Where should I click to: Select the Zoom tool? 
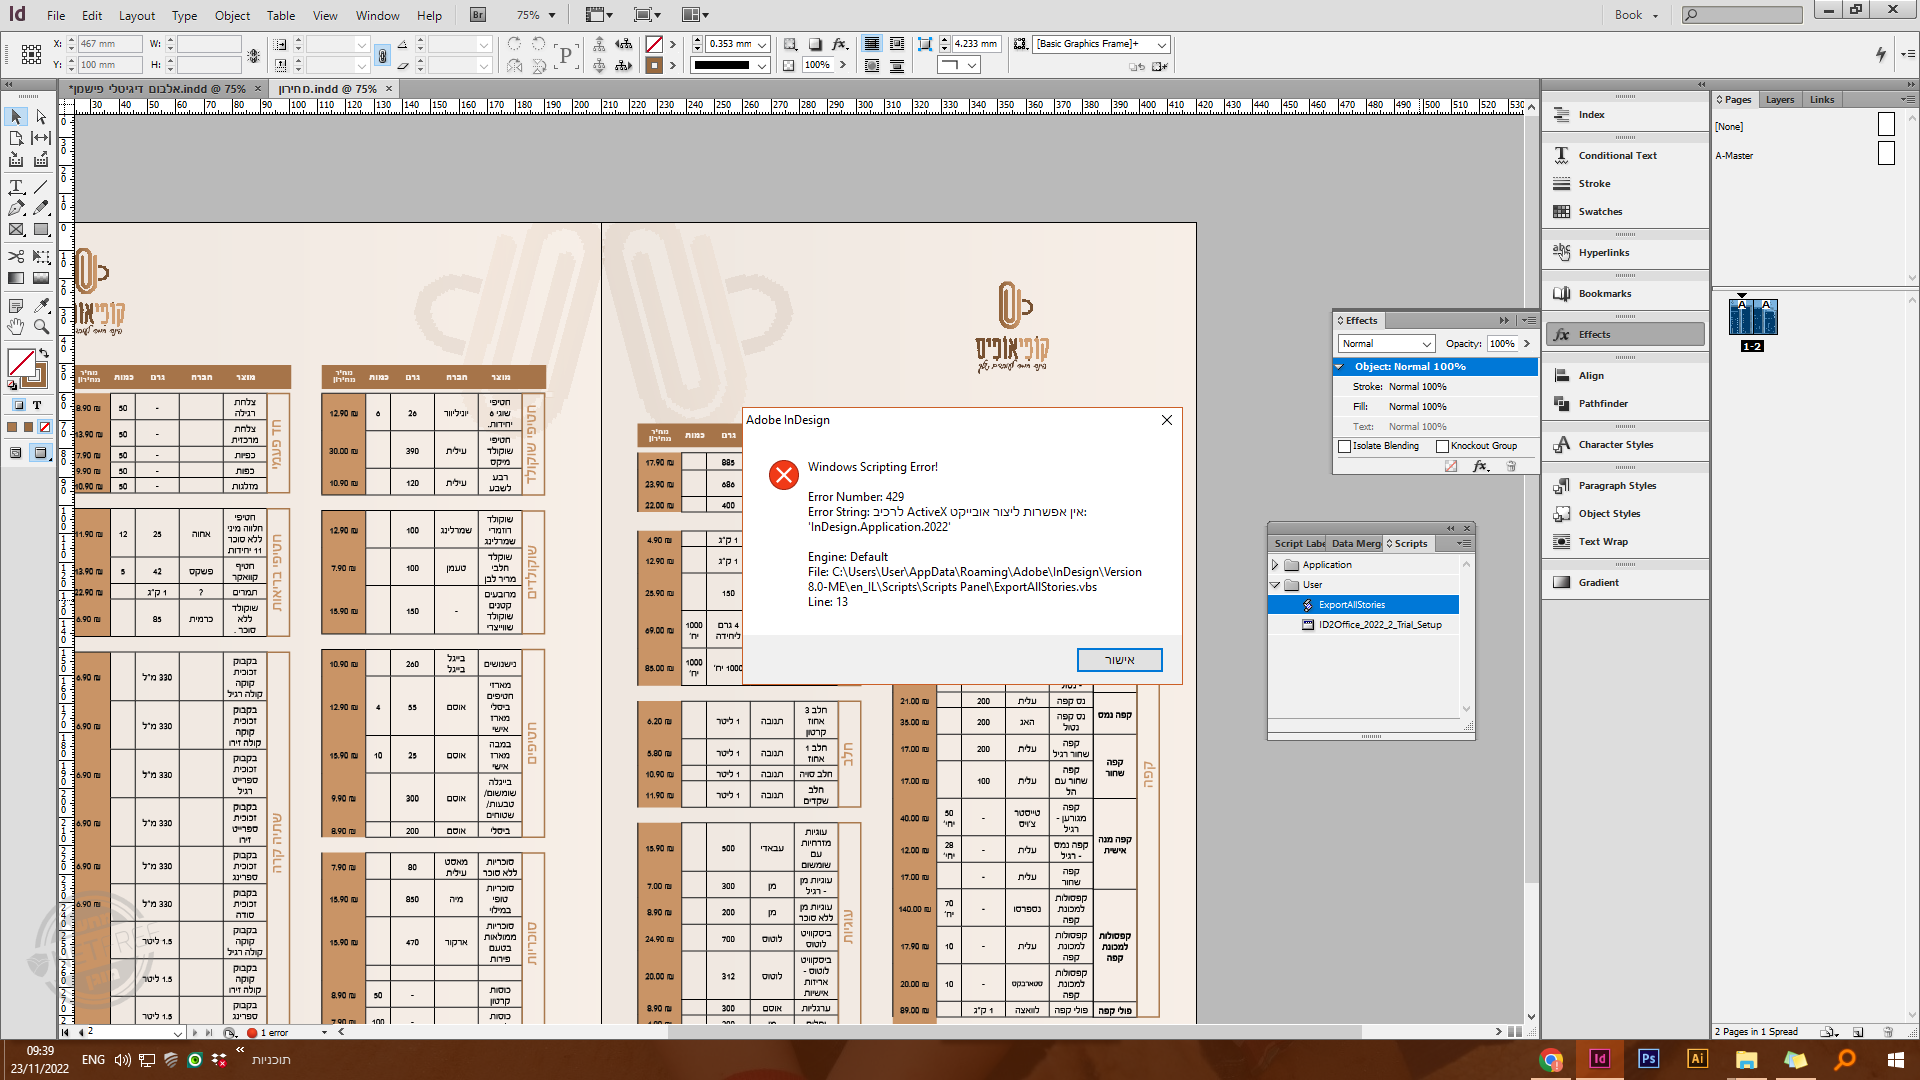tap(41, 327)
